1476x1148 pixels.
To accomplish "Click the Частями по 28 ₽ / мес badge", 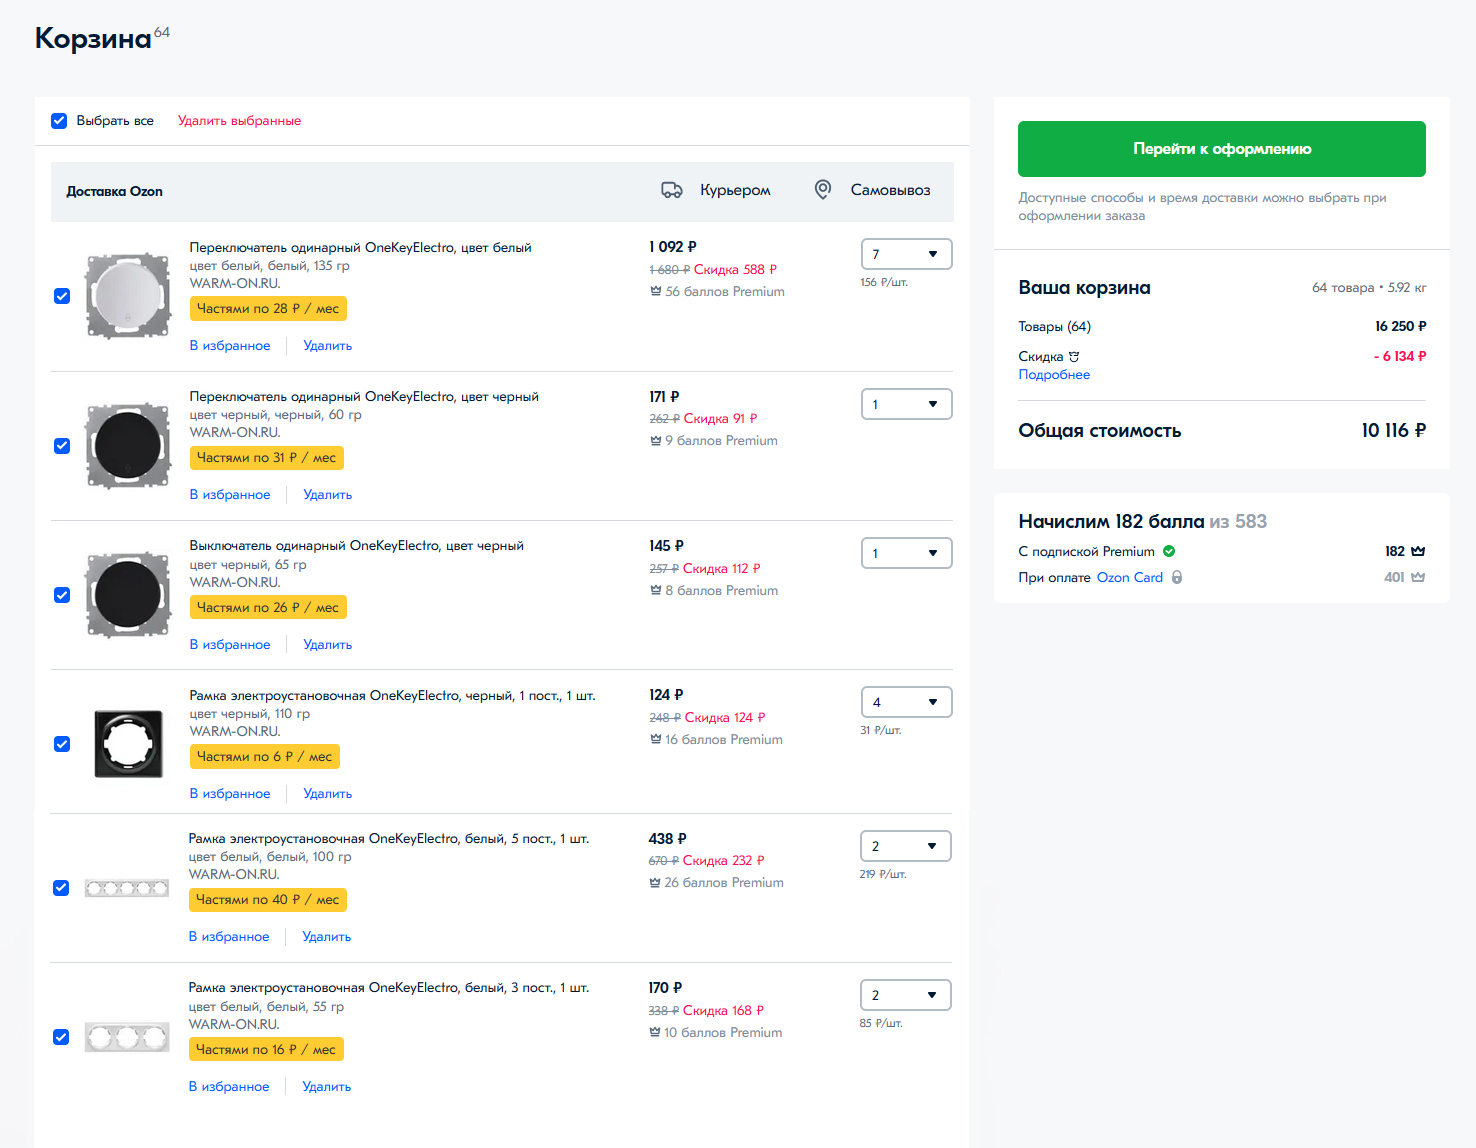I will (x=268, y=309).
